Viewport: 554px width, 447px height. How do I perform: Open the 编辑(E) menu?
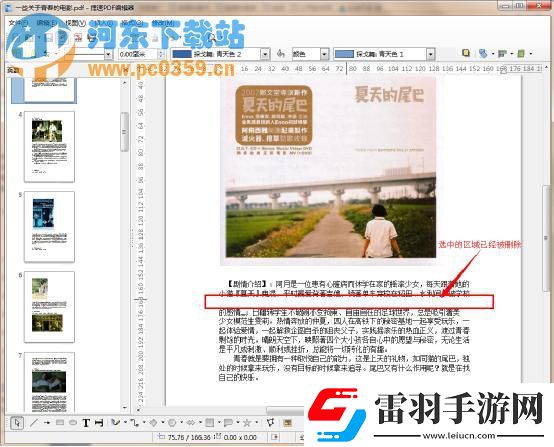[46, 23]
